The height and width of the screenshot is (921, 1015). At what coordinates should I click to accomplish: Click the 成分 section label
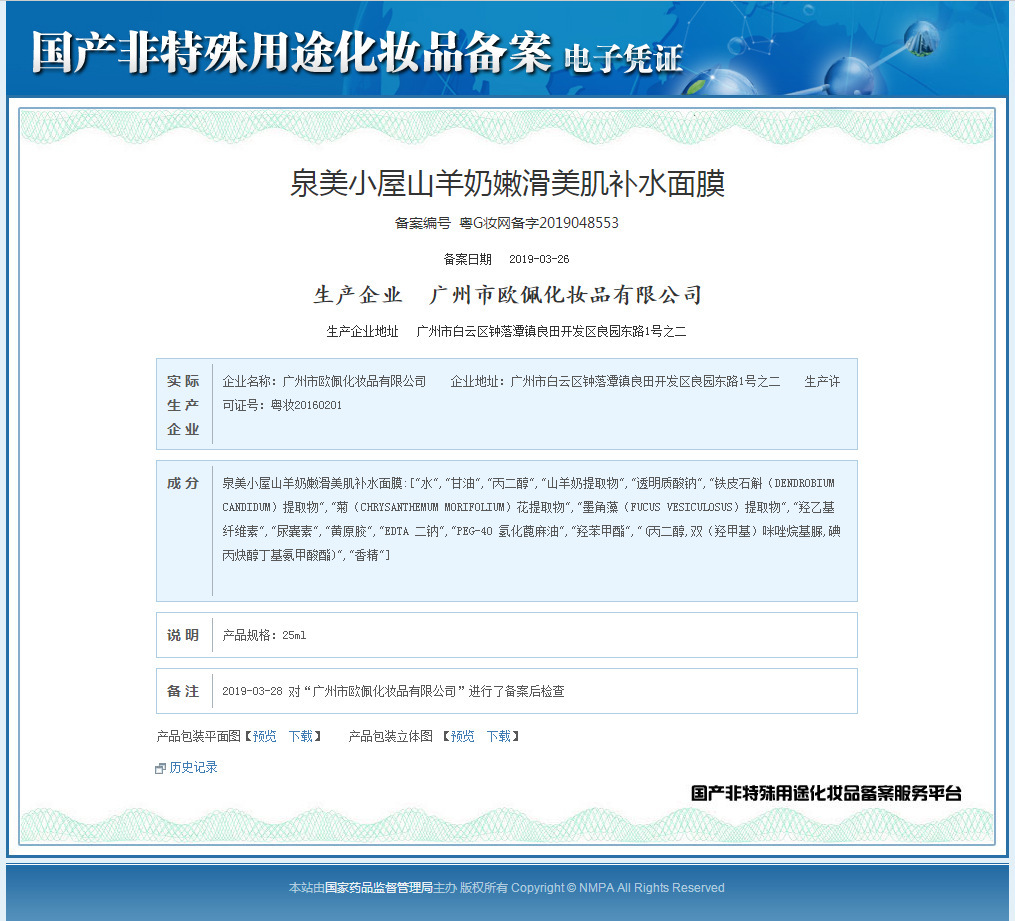pos(183,483)
